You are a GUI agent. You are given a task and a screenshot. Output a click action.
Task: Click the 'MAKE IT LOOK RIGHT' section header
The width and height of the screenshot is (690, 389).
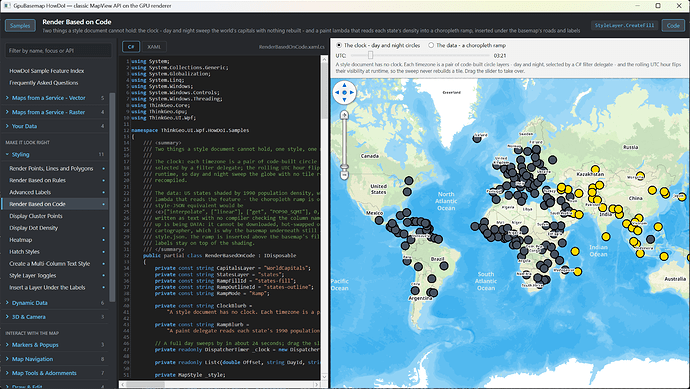coord(27,143)
